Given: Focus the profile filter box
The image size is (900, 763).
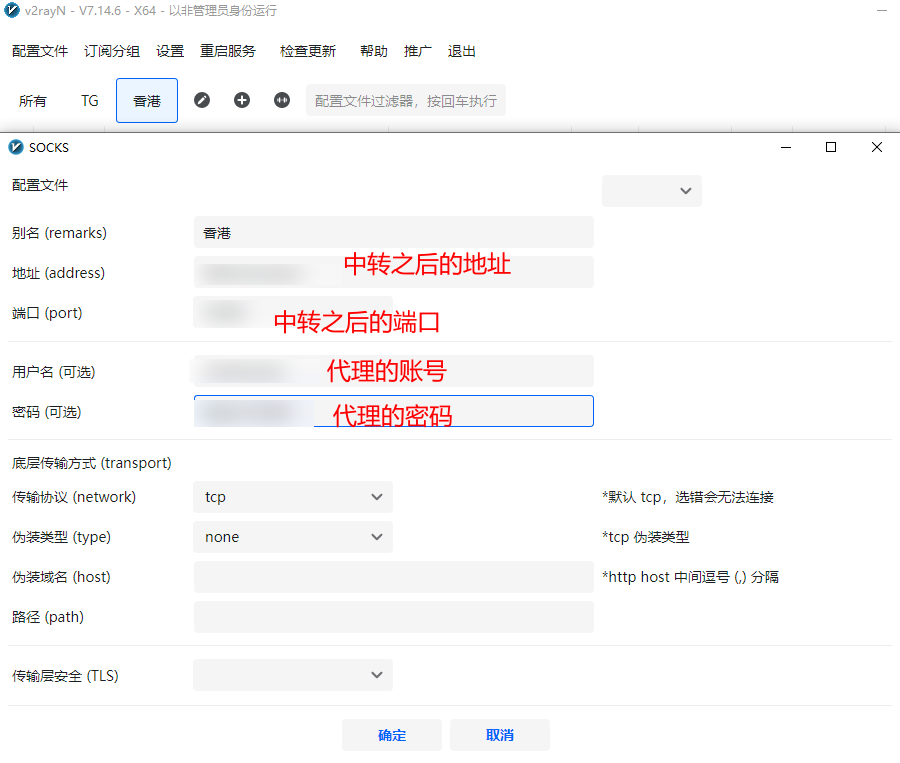Looking at the screenshot, I should click(x=405, y=100).
